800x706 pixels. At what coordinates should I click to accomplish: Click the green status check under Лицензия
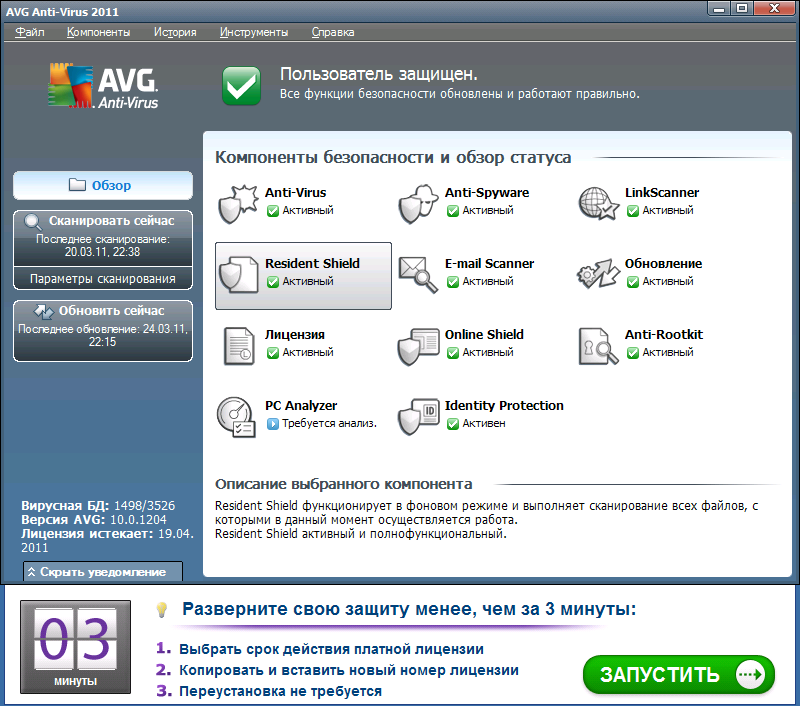(x=272, y=352)
